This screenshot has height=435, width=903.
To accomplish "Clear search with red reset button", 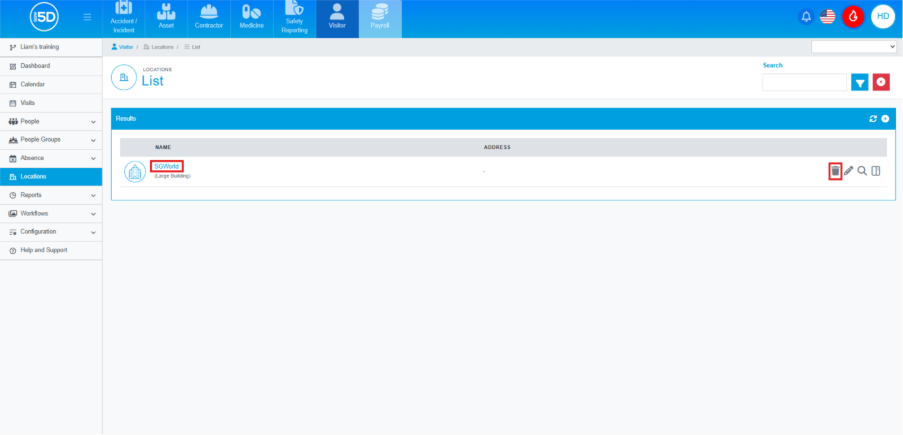I will 881,82.
